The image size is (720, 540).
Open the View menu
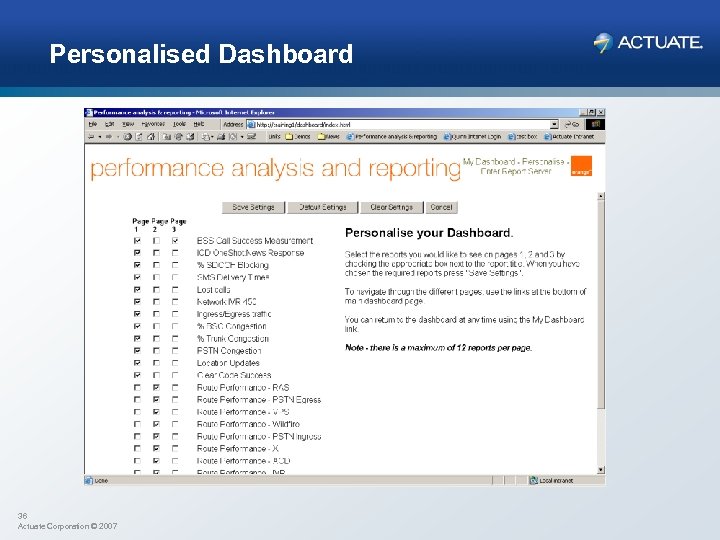click(x=128, y=124)
